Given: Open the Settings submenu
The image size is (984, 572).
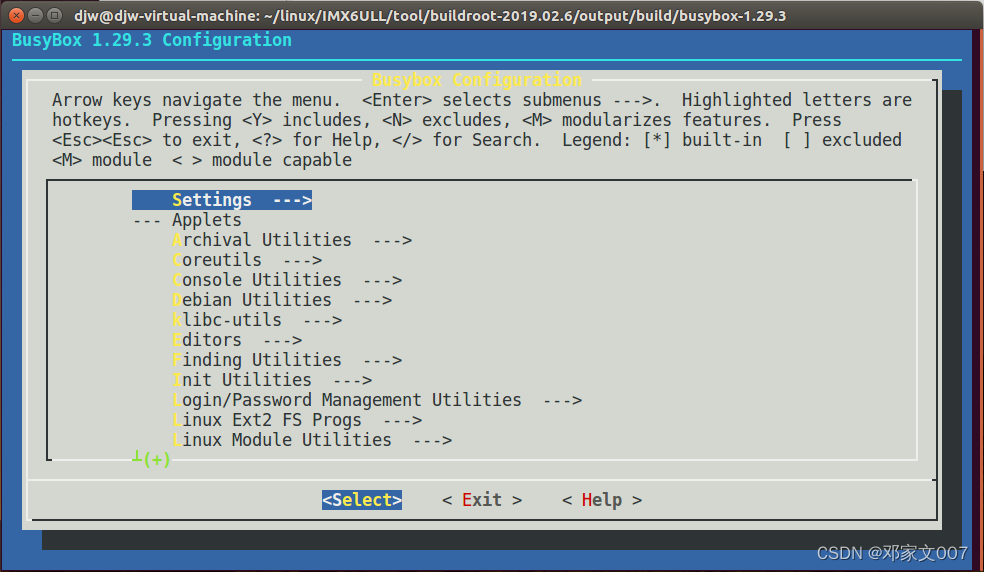Looking at the screenshot, I should [222, 200].
